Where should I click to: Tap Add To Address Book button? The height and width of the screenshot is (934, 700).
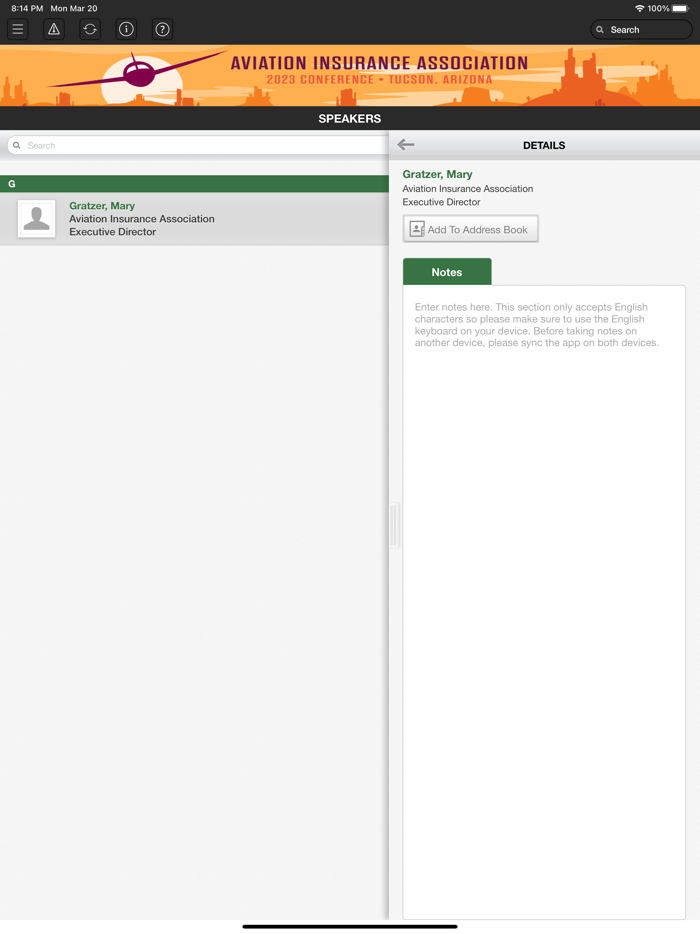coord(471,229)
